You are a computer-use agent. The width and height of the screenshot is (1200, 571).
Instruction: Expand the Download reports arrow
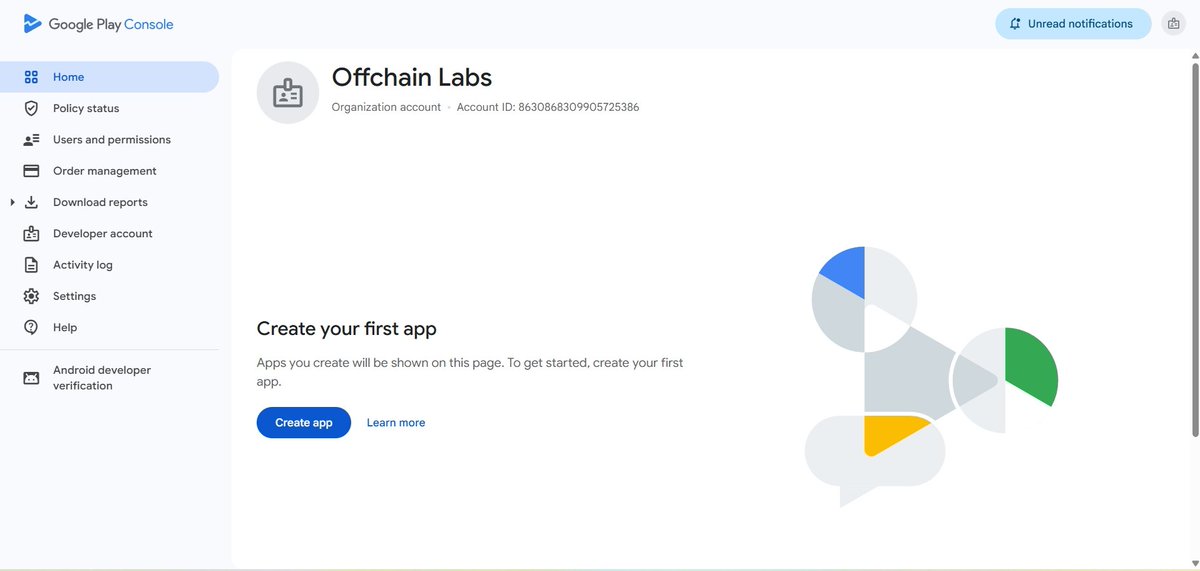12,202
